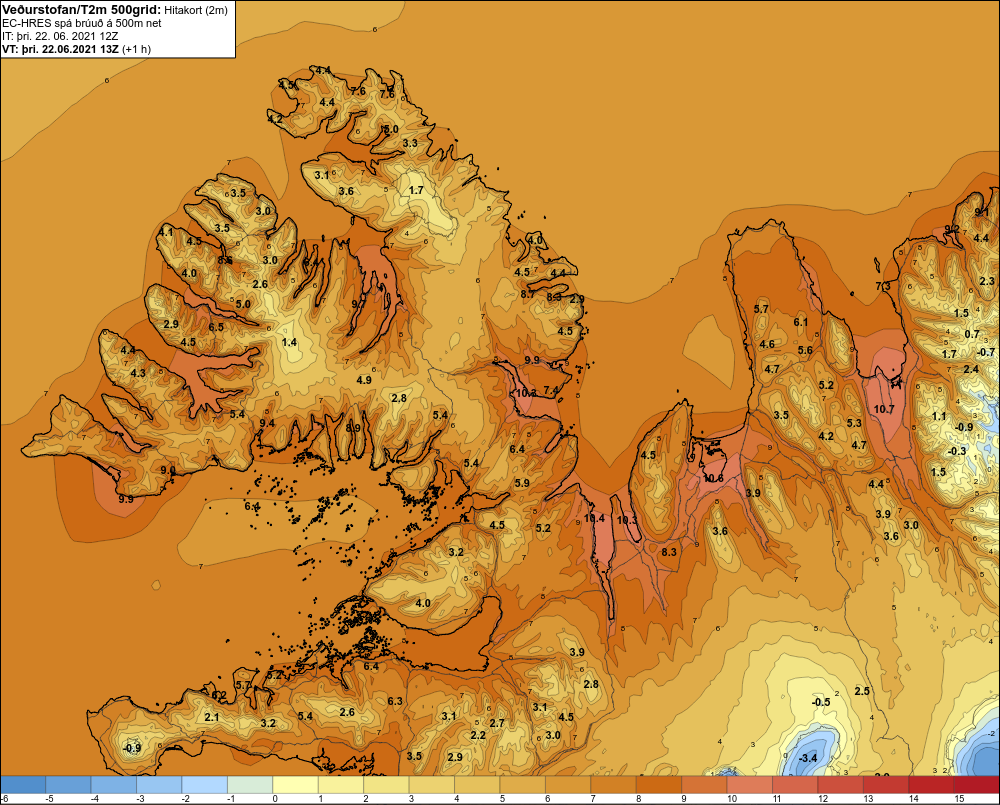1000x805 pixels.
Task: Click the '5.3' temperature value
Action: click(x=854, y=423)
